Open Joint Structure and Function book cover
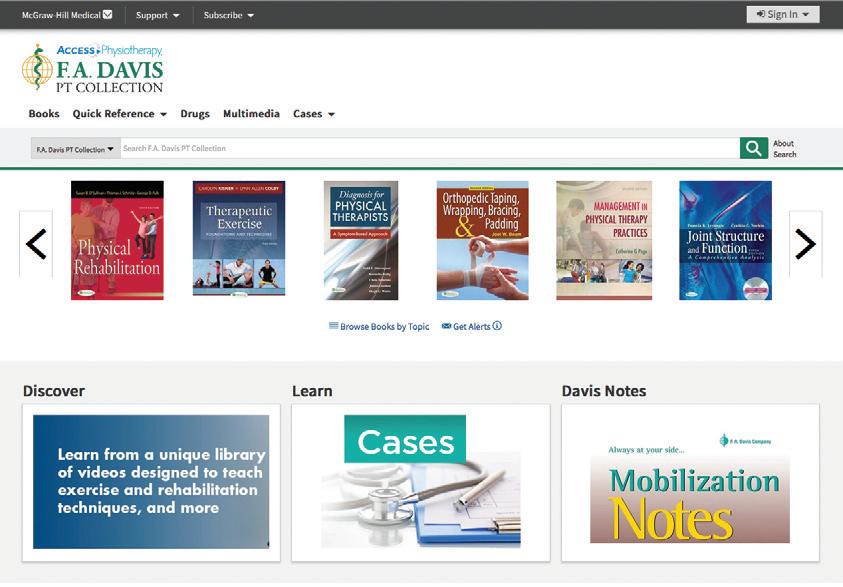The height and width of the screenshot is (587, 843). 725,240
